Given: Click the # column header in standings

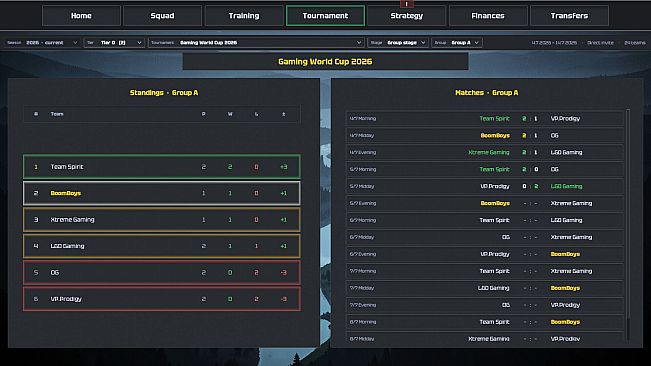Looking at the screenshot, I should tap(36, 114).
